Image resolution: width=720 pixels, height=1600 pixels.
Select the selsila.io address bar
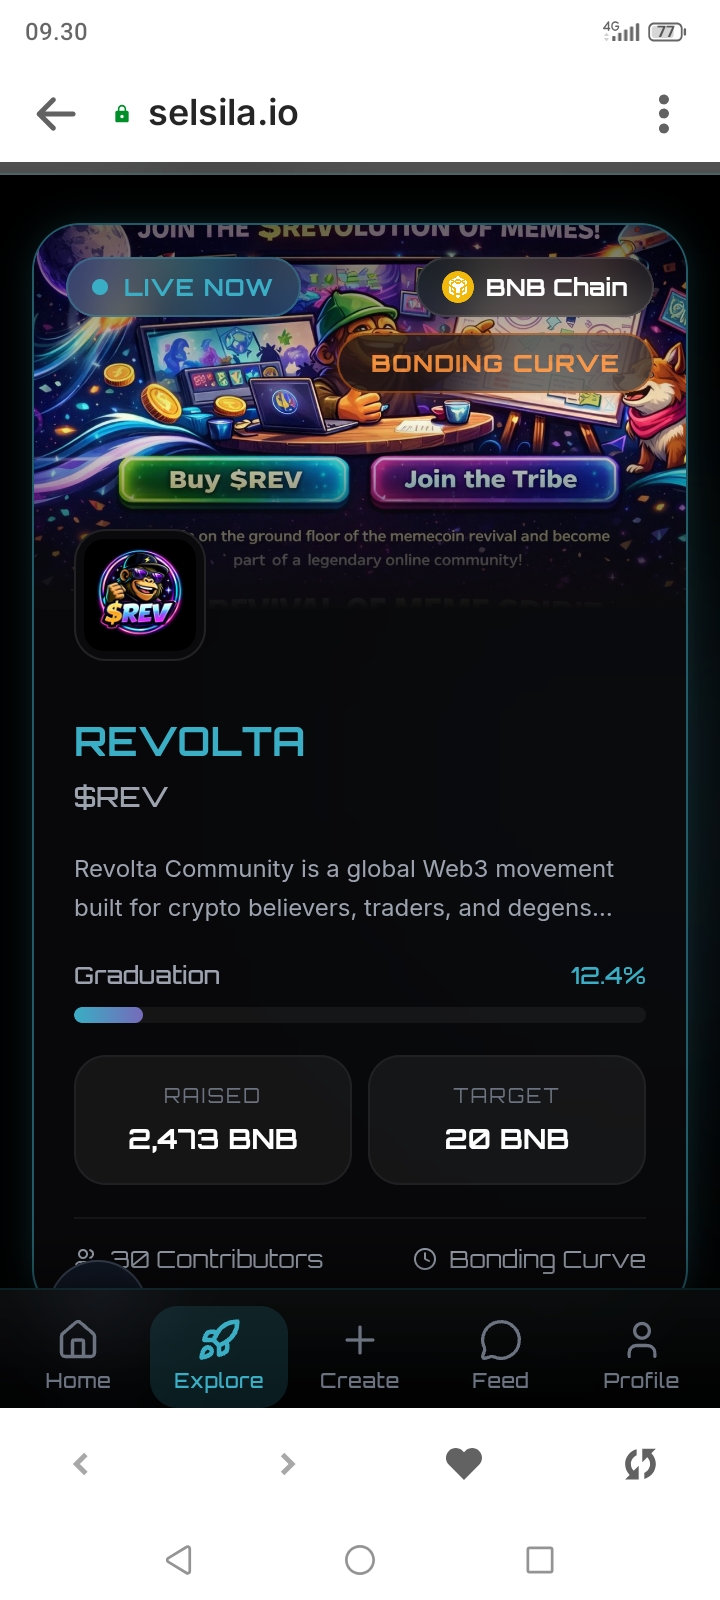click(x=223, y=113)
